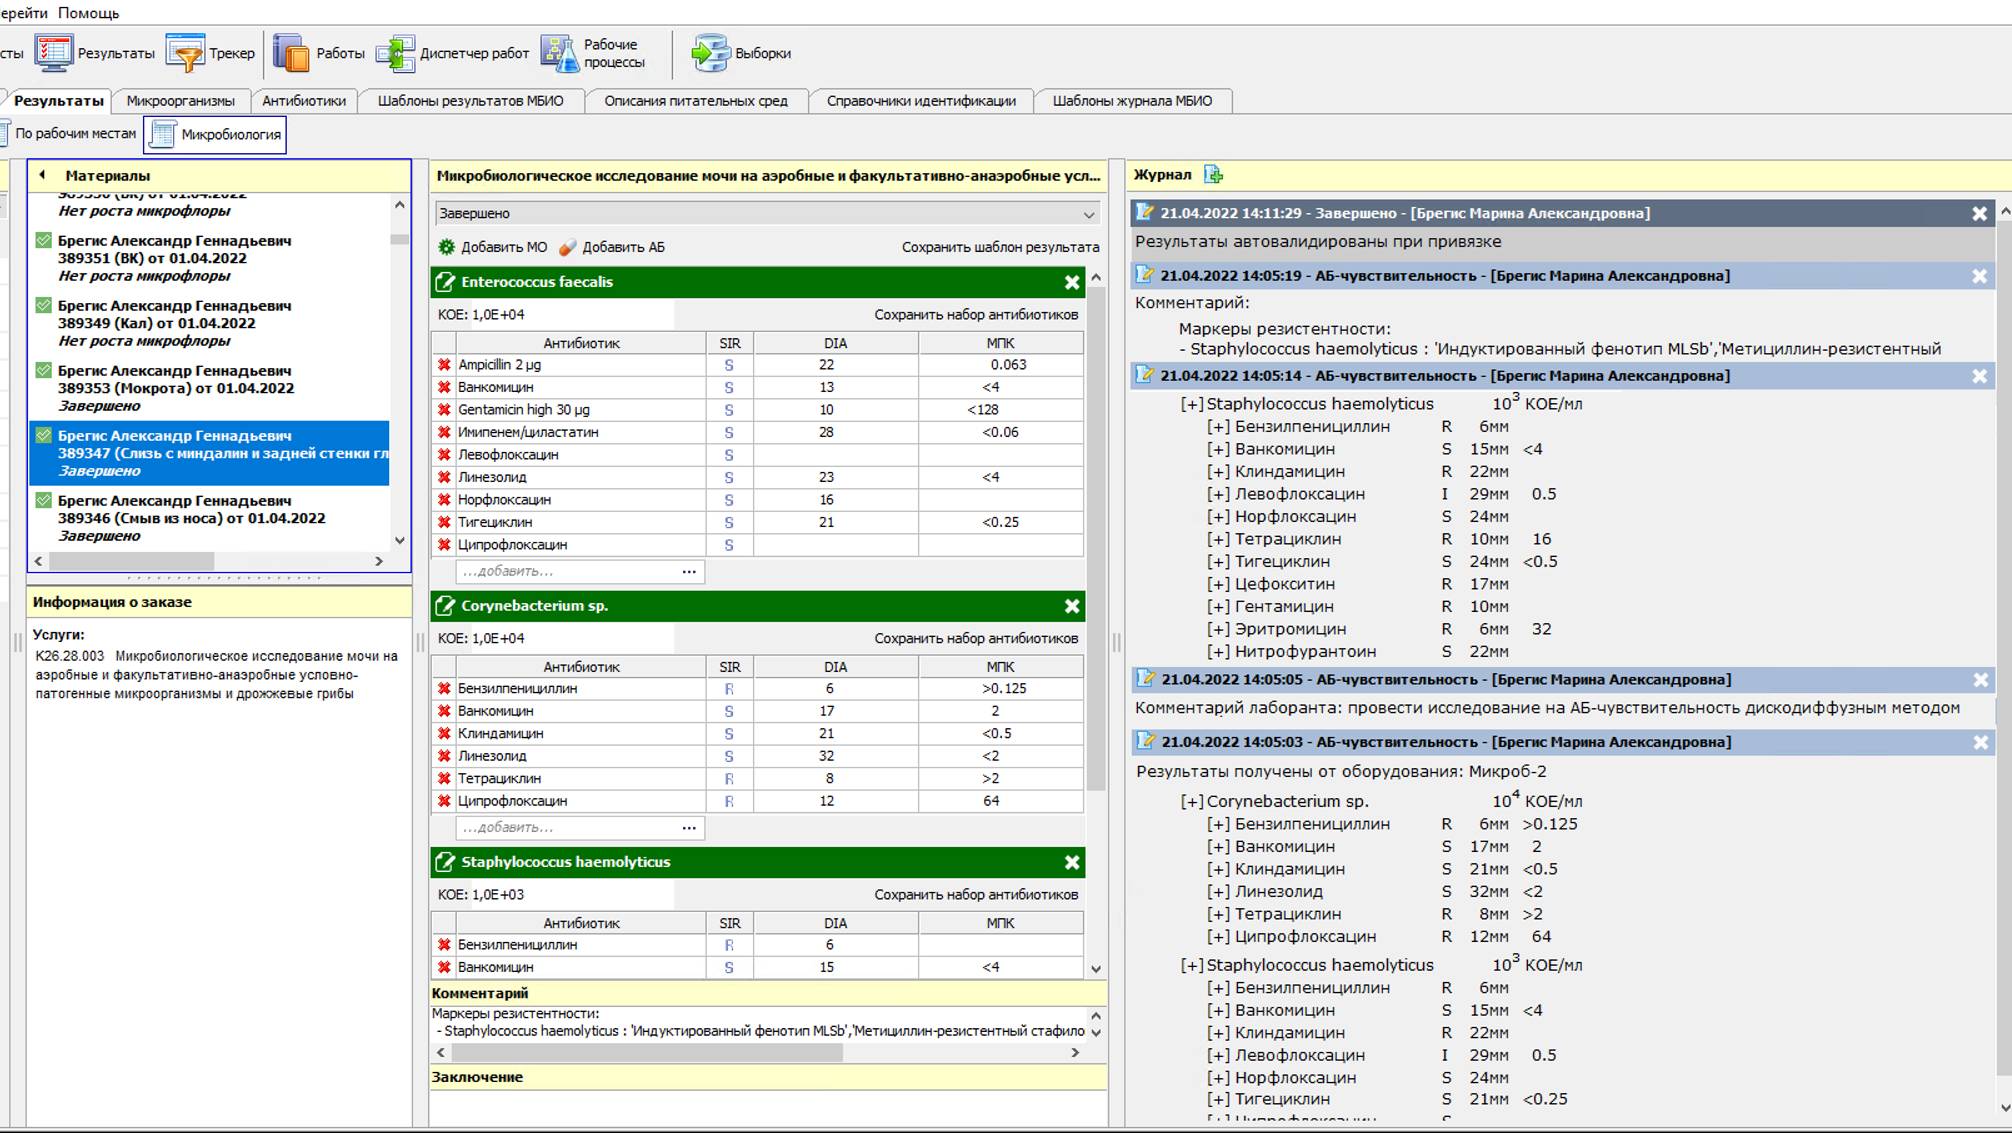Open the Выборки toolbar icon
Image resolution: width=2012 pixels, height=1133 pixels.
tap(710, 53)
